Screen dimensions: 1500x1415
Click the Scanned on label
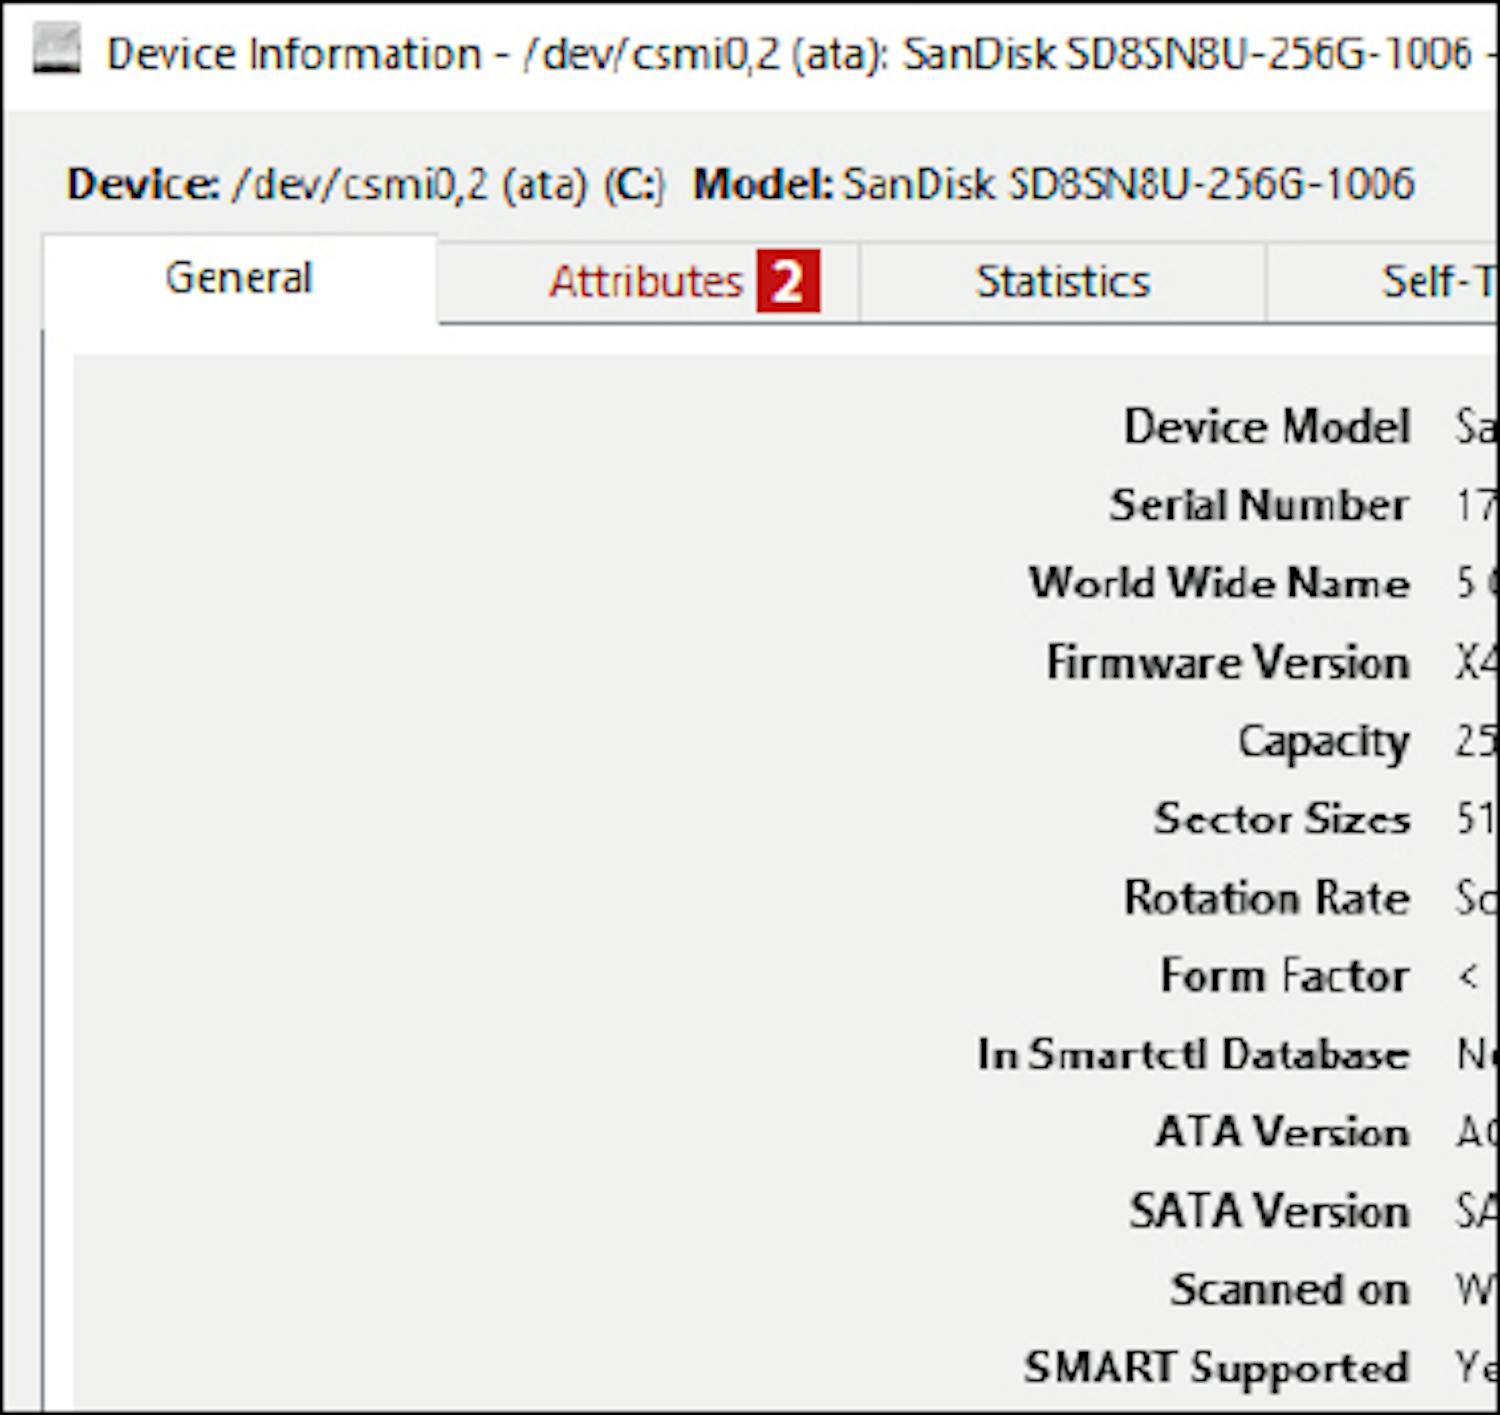[x=1290, y=1289]
